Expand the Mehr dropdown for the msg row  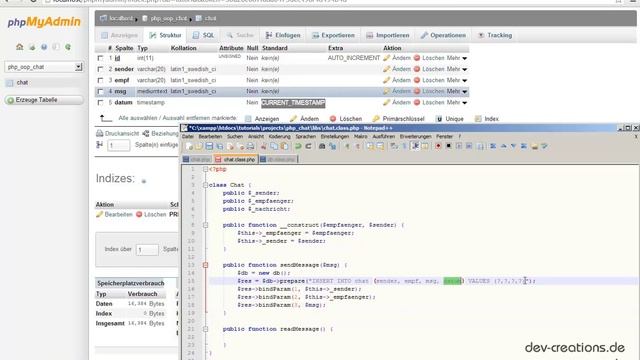coord(457,91)
